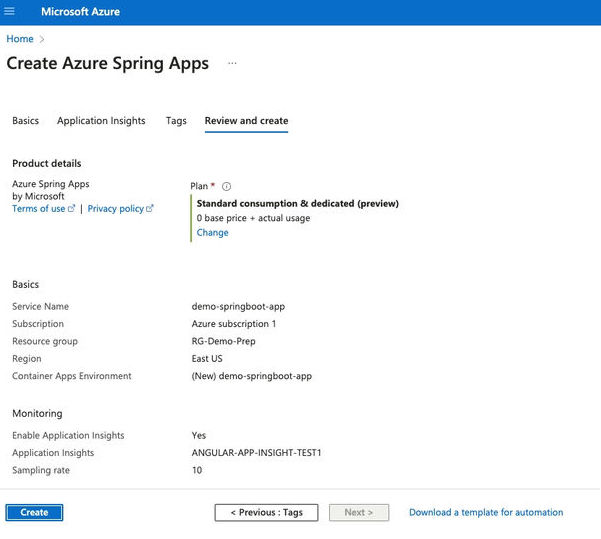
Task: Go to Home breadcrumb
Action: coord(20,39)
